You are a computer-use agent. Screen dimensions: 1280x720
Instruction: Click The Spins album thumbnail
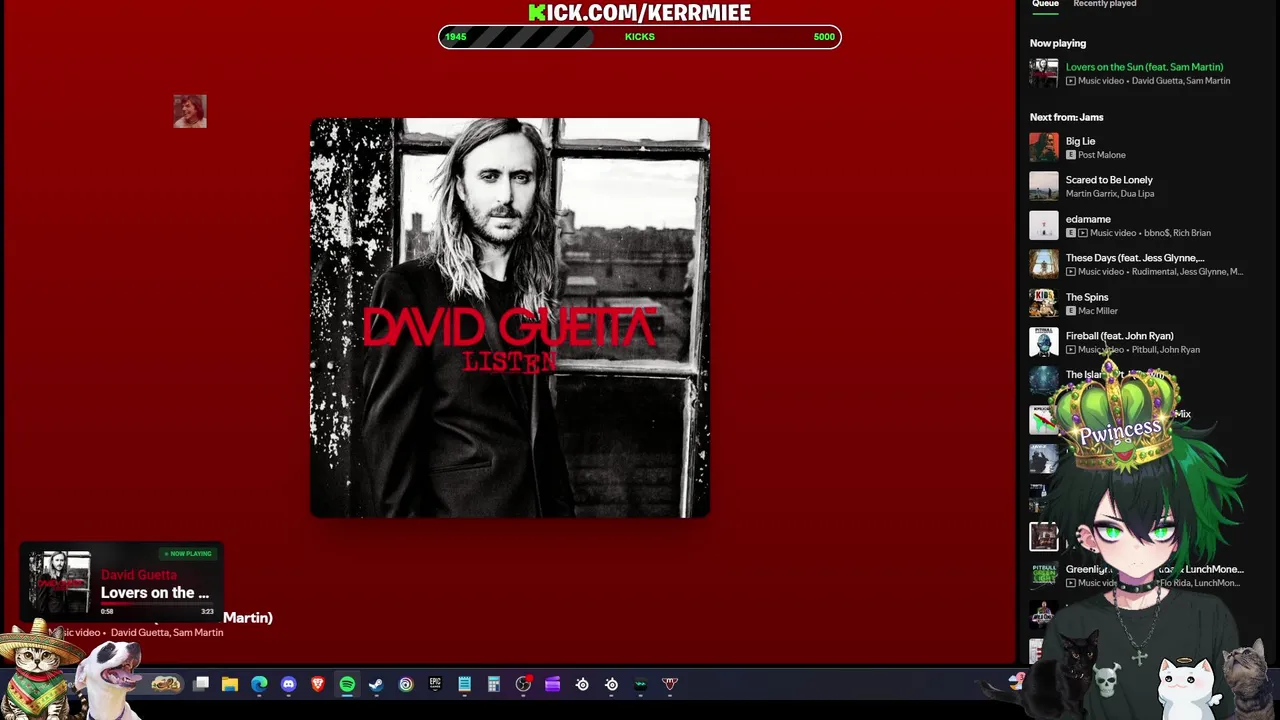(1044, 304)
